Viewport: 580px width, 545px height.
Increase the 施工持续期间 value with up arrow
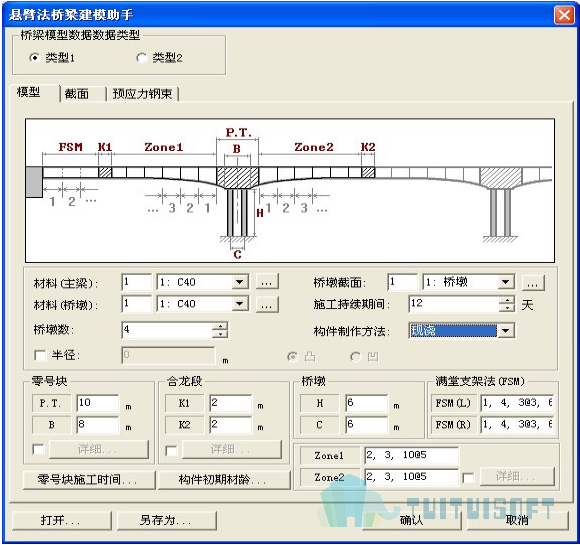coord(507,300)
